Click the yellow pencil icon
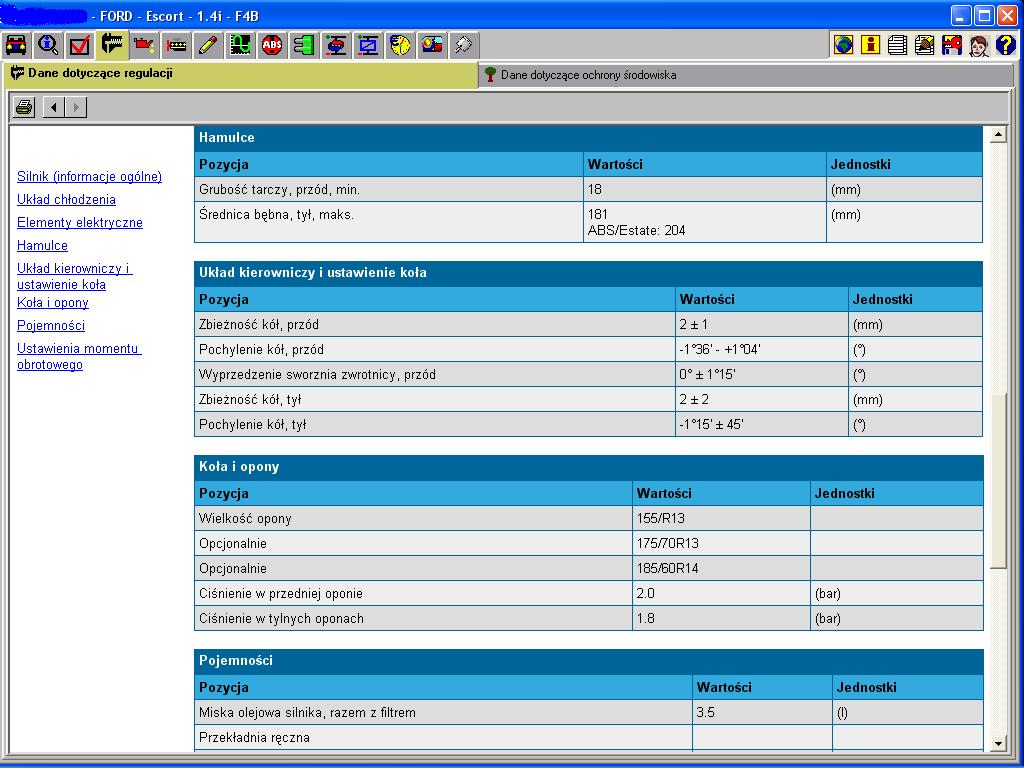Screen dimensions: 1024x768 tap(208, 45)
